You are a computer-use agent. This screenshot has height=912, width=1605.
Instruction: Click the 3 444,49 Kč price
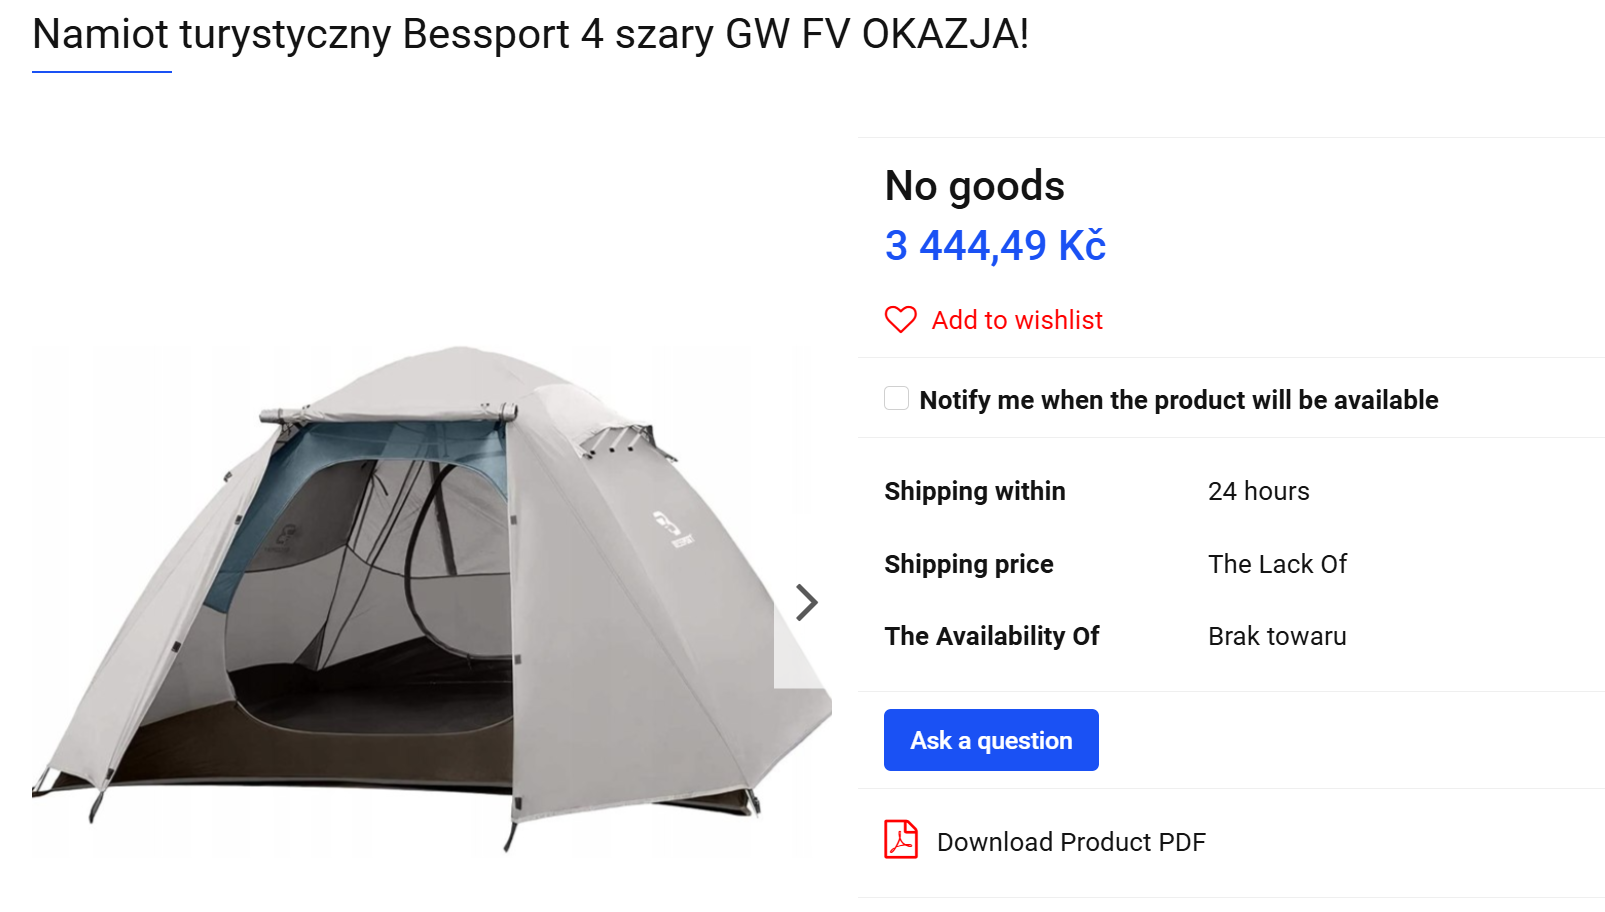(995, 246)
